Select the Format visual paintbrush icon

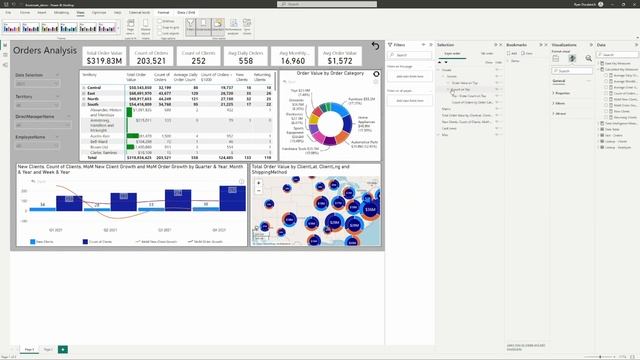(572, 59)
